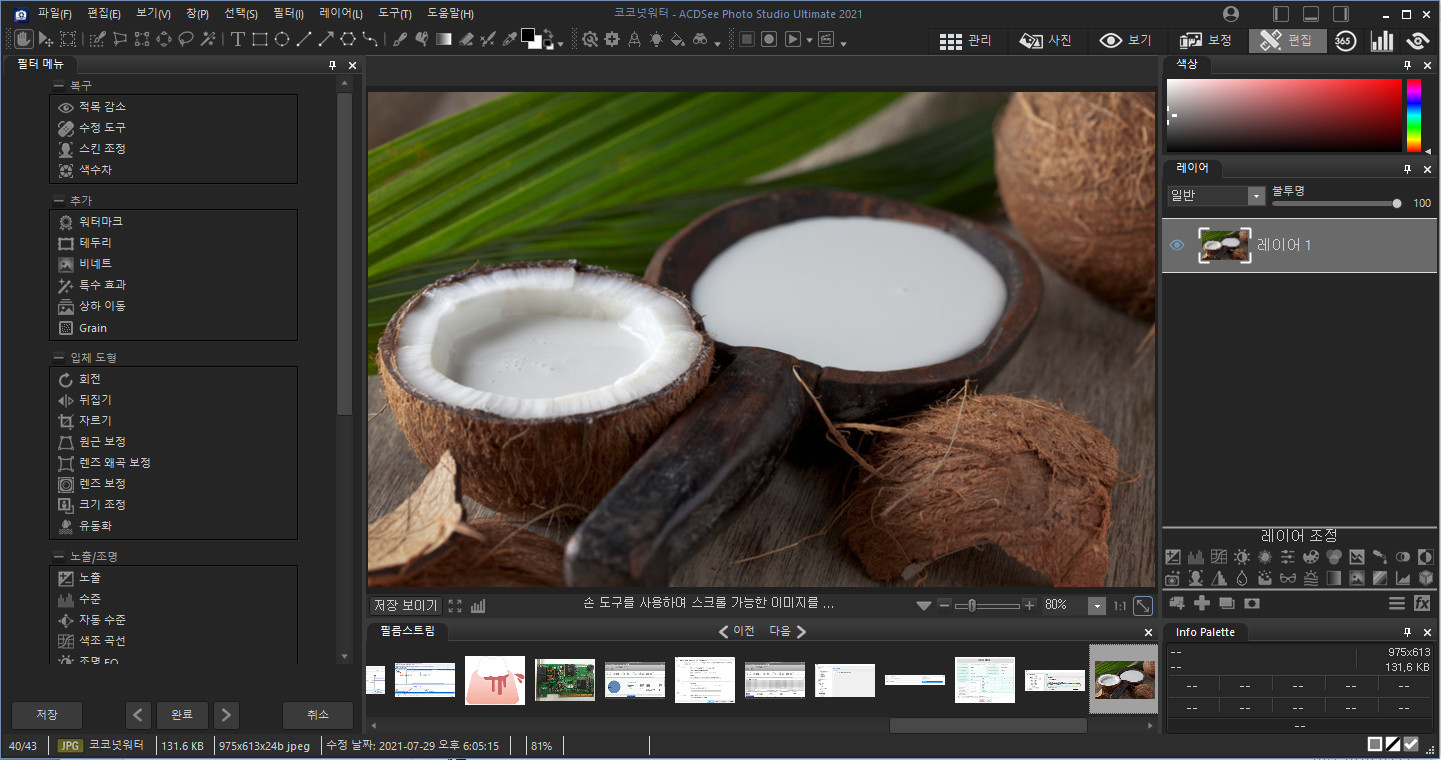Go to 이전 image in filmstrip
1441x760 pixels.
pyautogui.click(x=737, y=631)
